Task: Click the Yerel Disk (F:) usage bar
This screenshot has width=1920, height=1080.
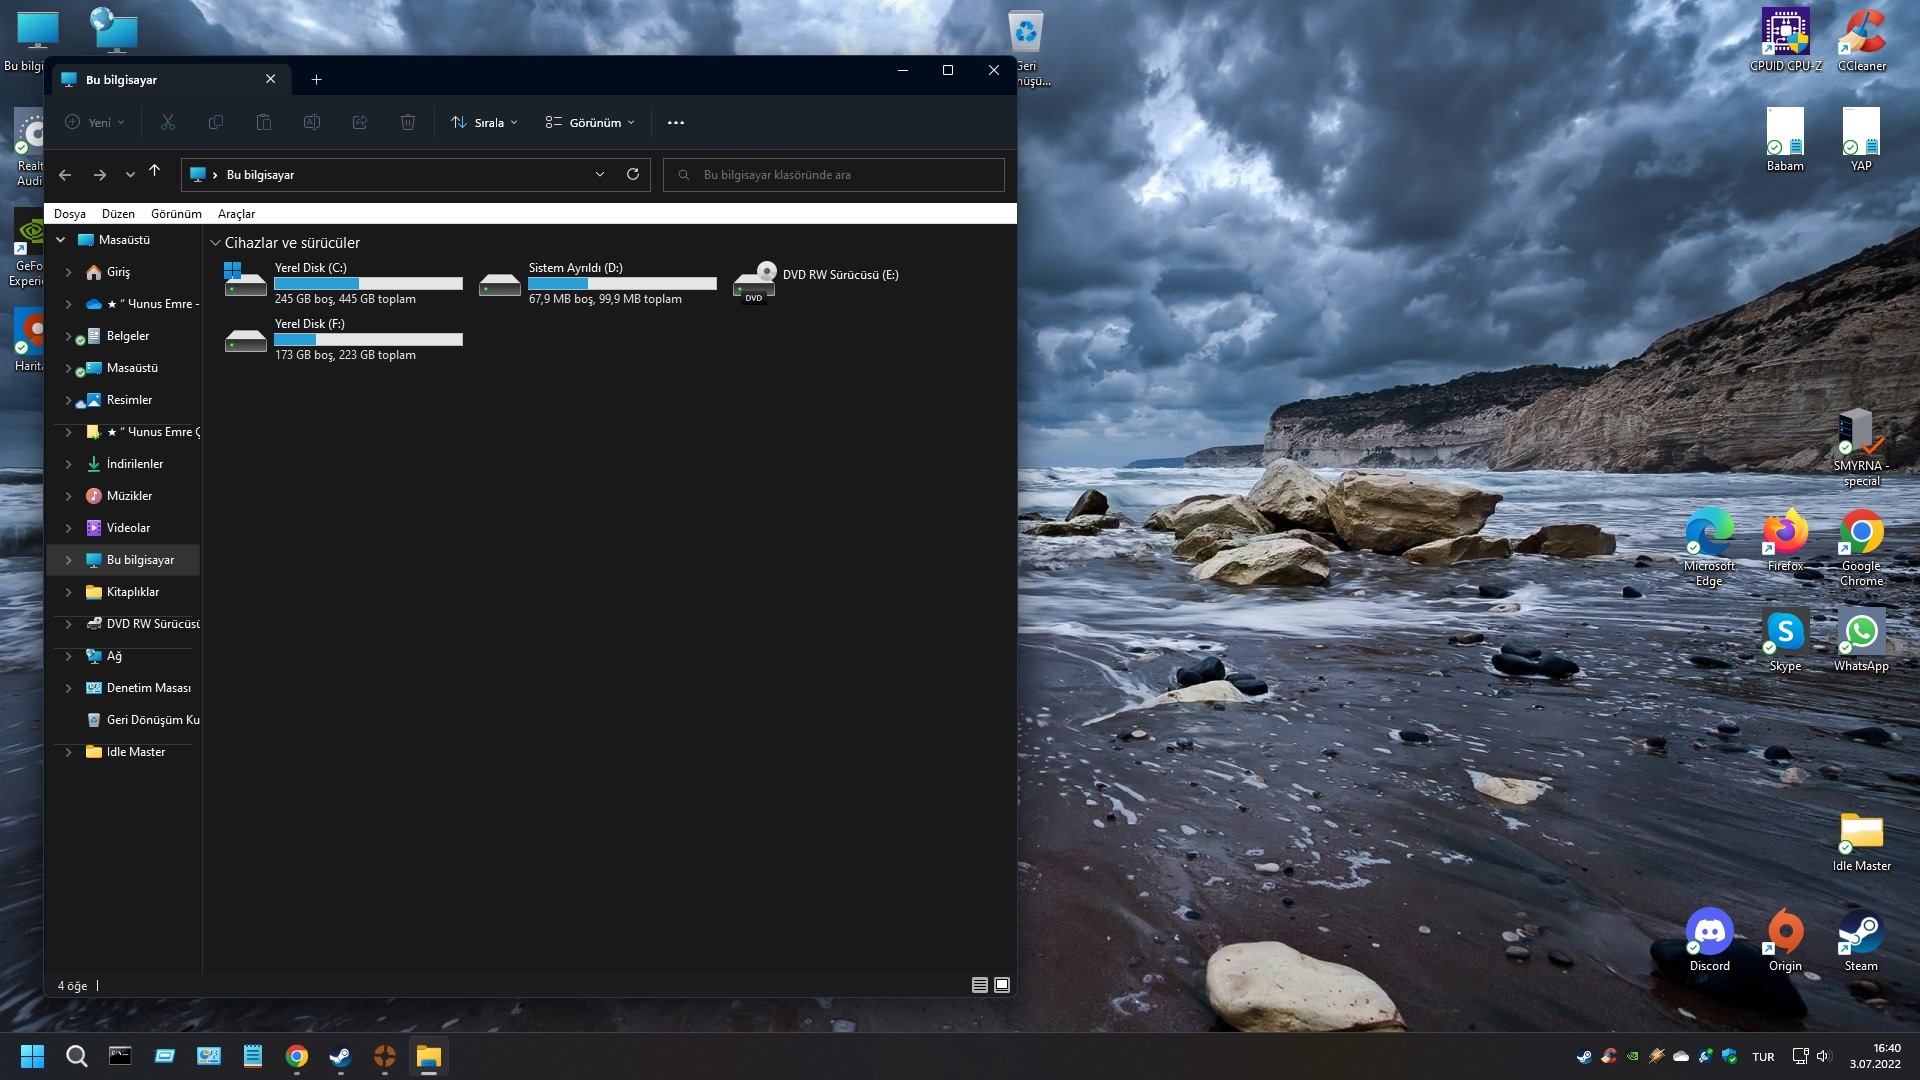Action: 368,340
